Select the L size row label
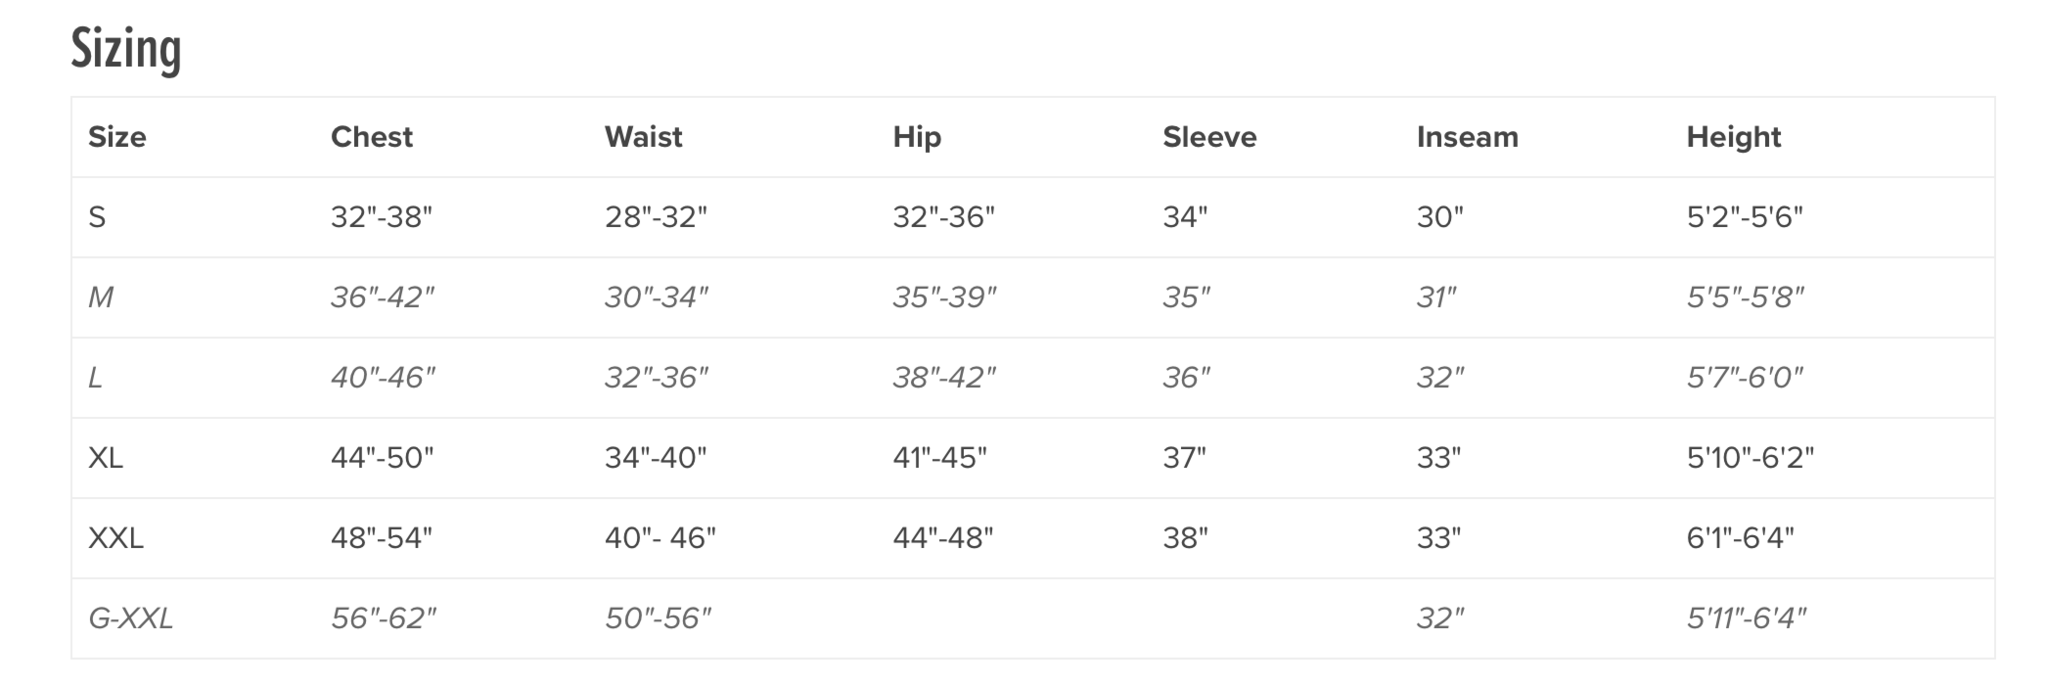The image size is (2047, 685). pyautogui.click(x=95, y=377)
